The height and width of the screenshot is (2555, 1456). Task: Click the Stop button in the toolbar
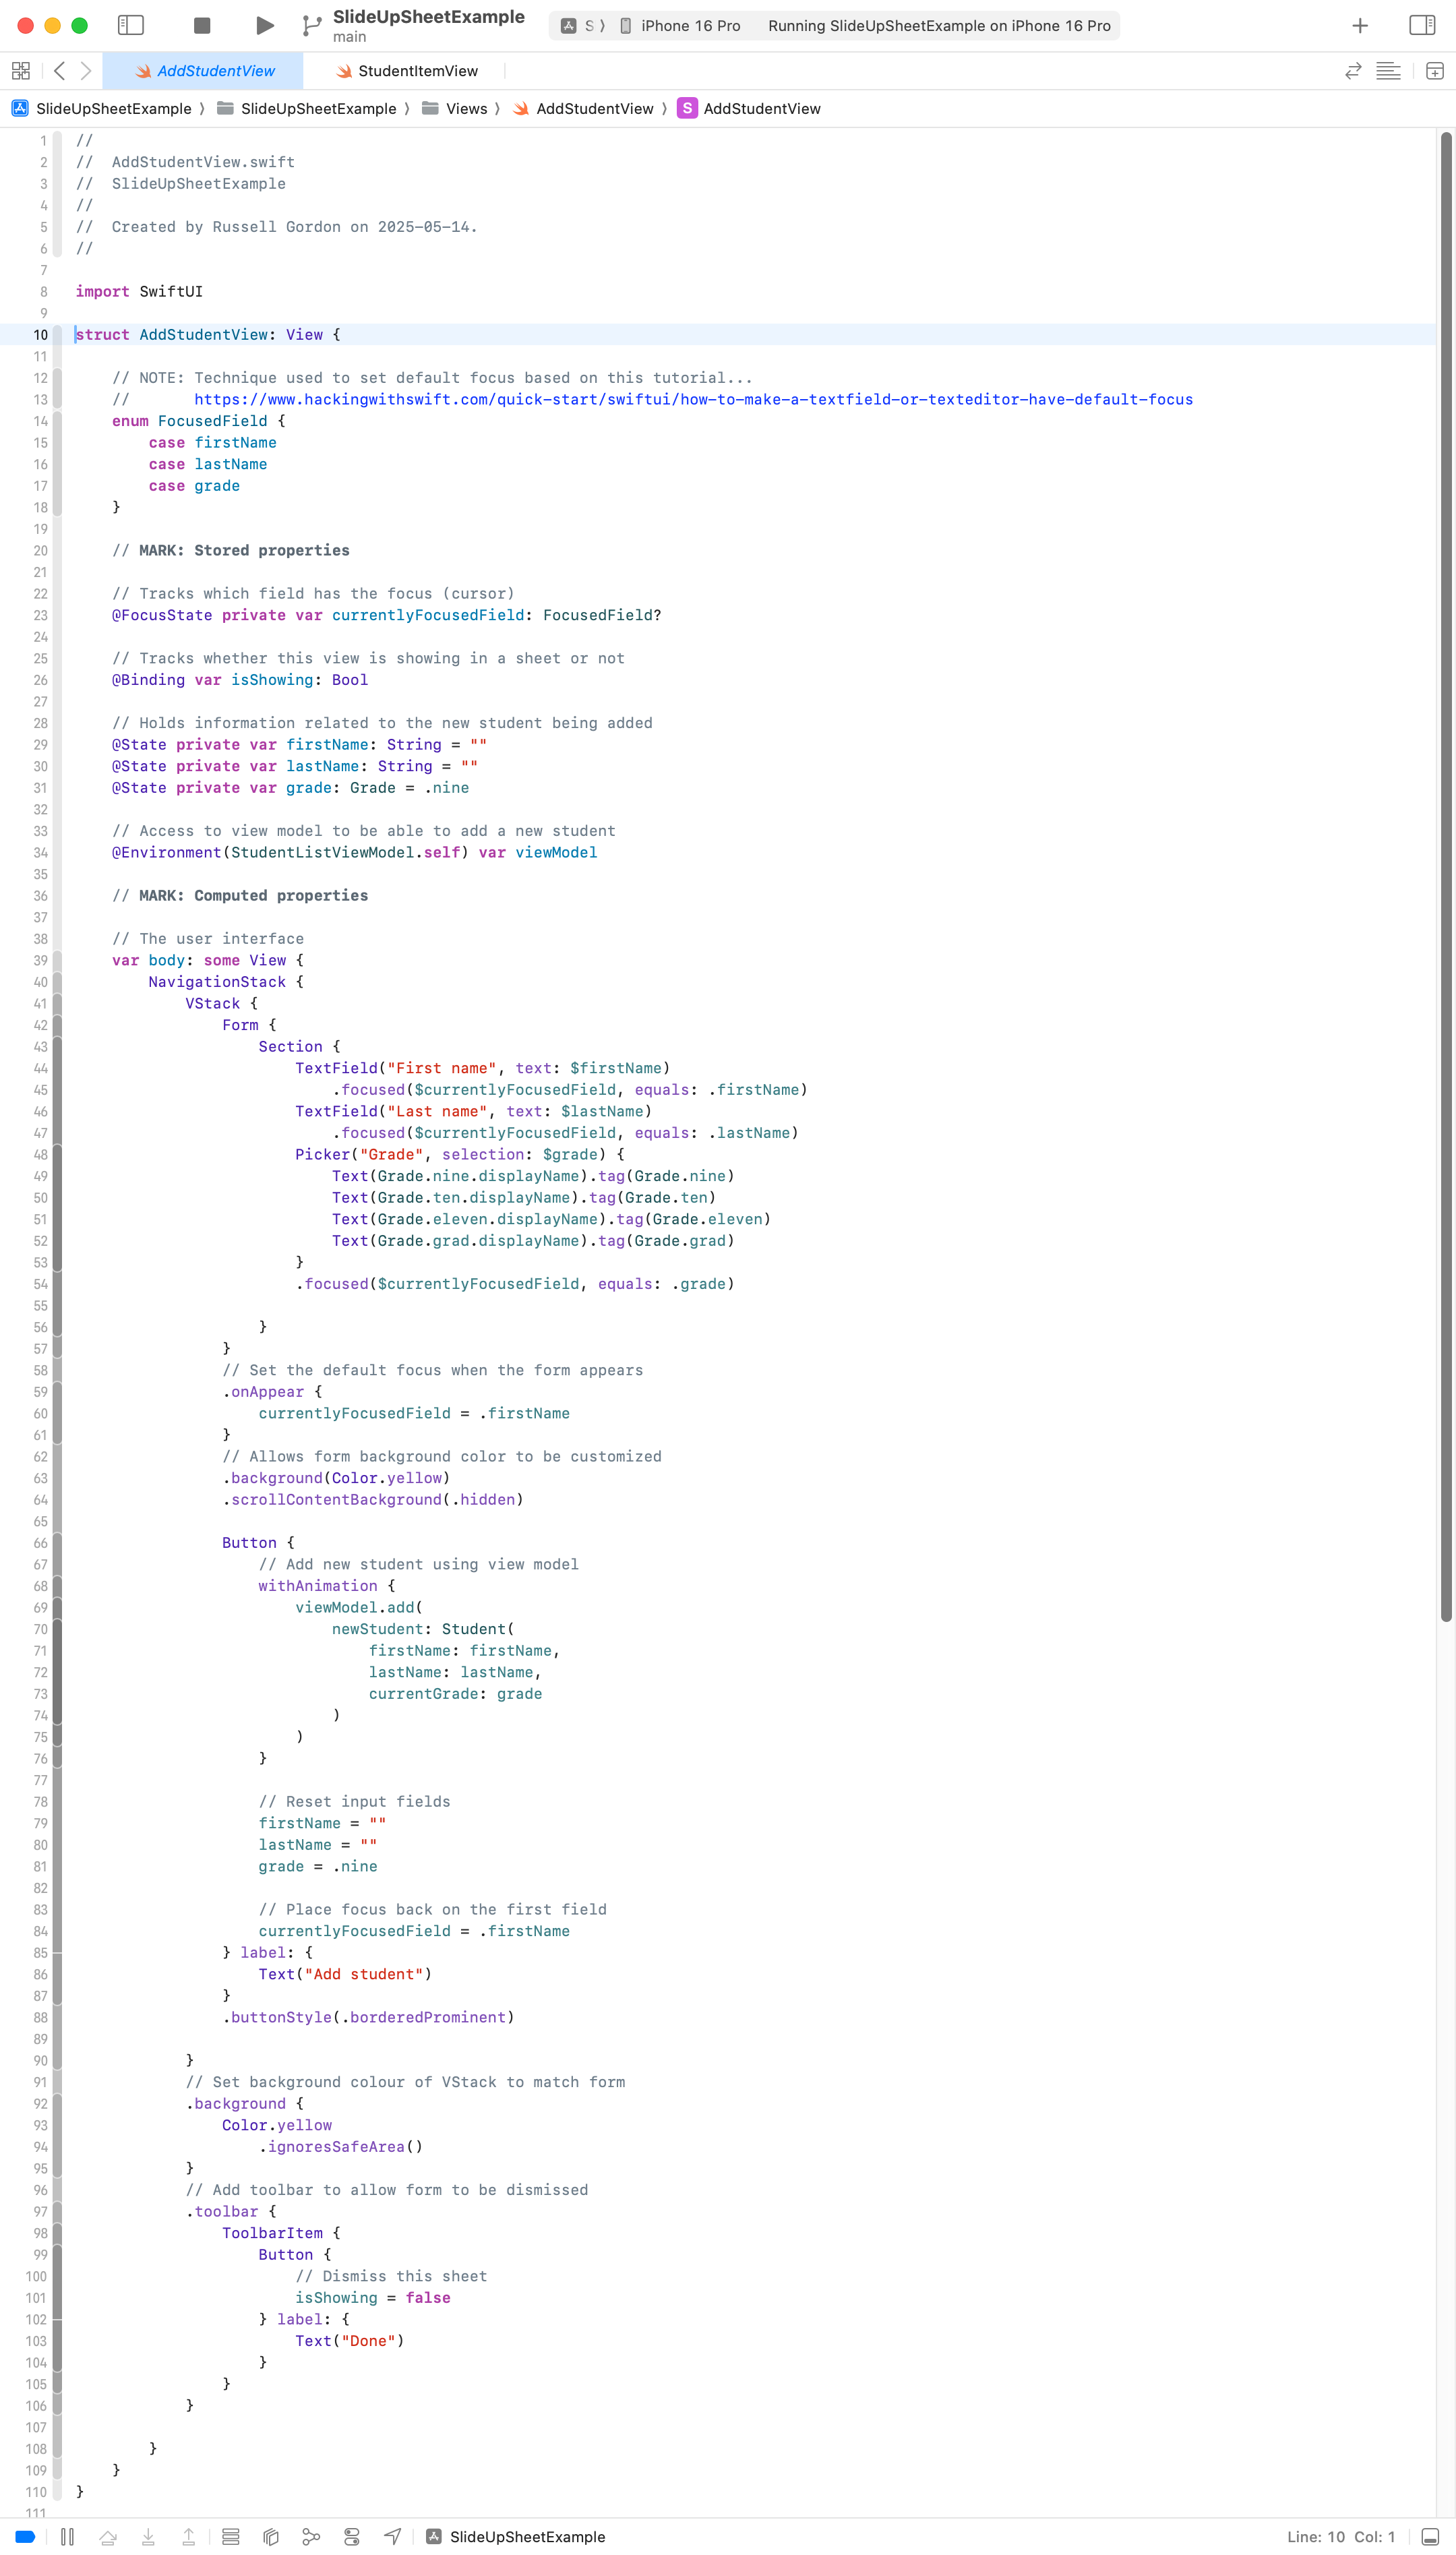click(202, 25)
